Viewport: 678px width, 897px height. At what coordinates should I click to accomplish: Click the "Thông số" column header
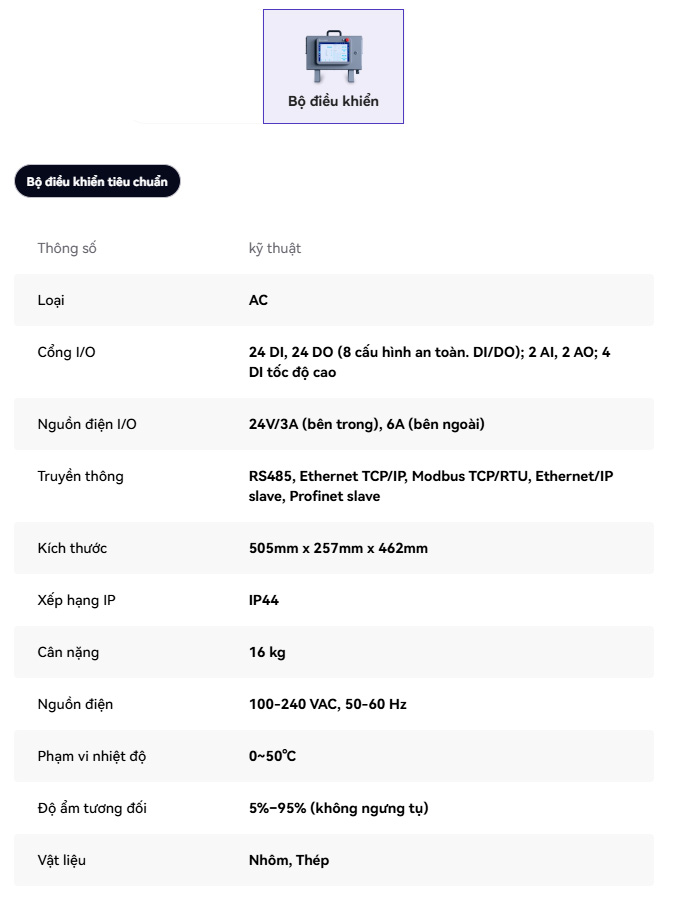coord(67,248)
